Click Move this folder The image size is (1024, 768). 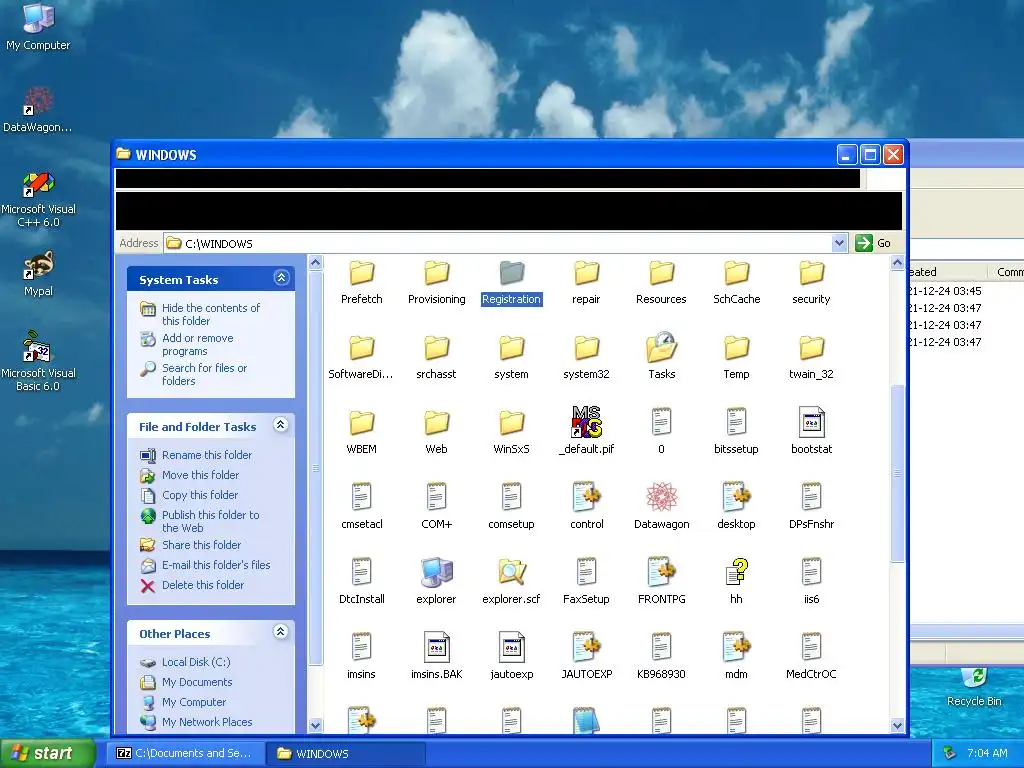[200, 475]
